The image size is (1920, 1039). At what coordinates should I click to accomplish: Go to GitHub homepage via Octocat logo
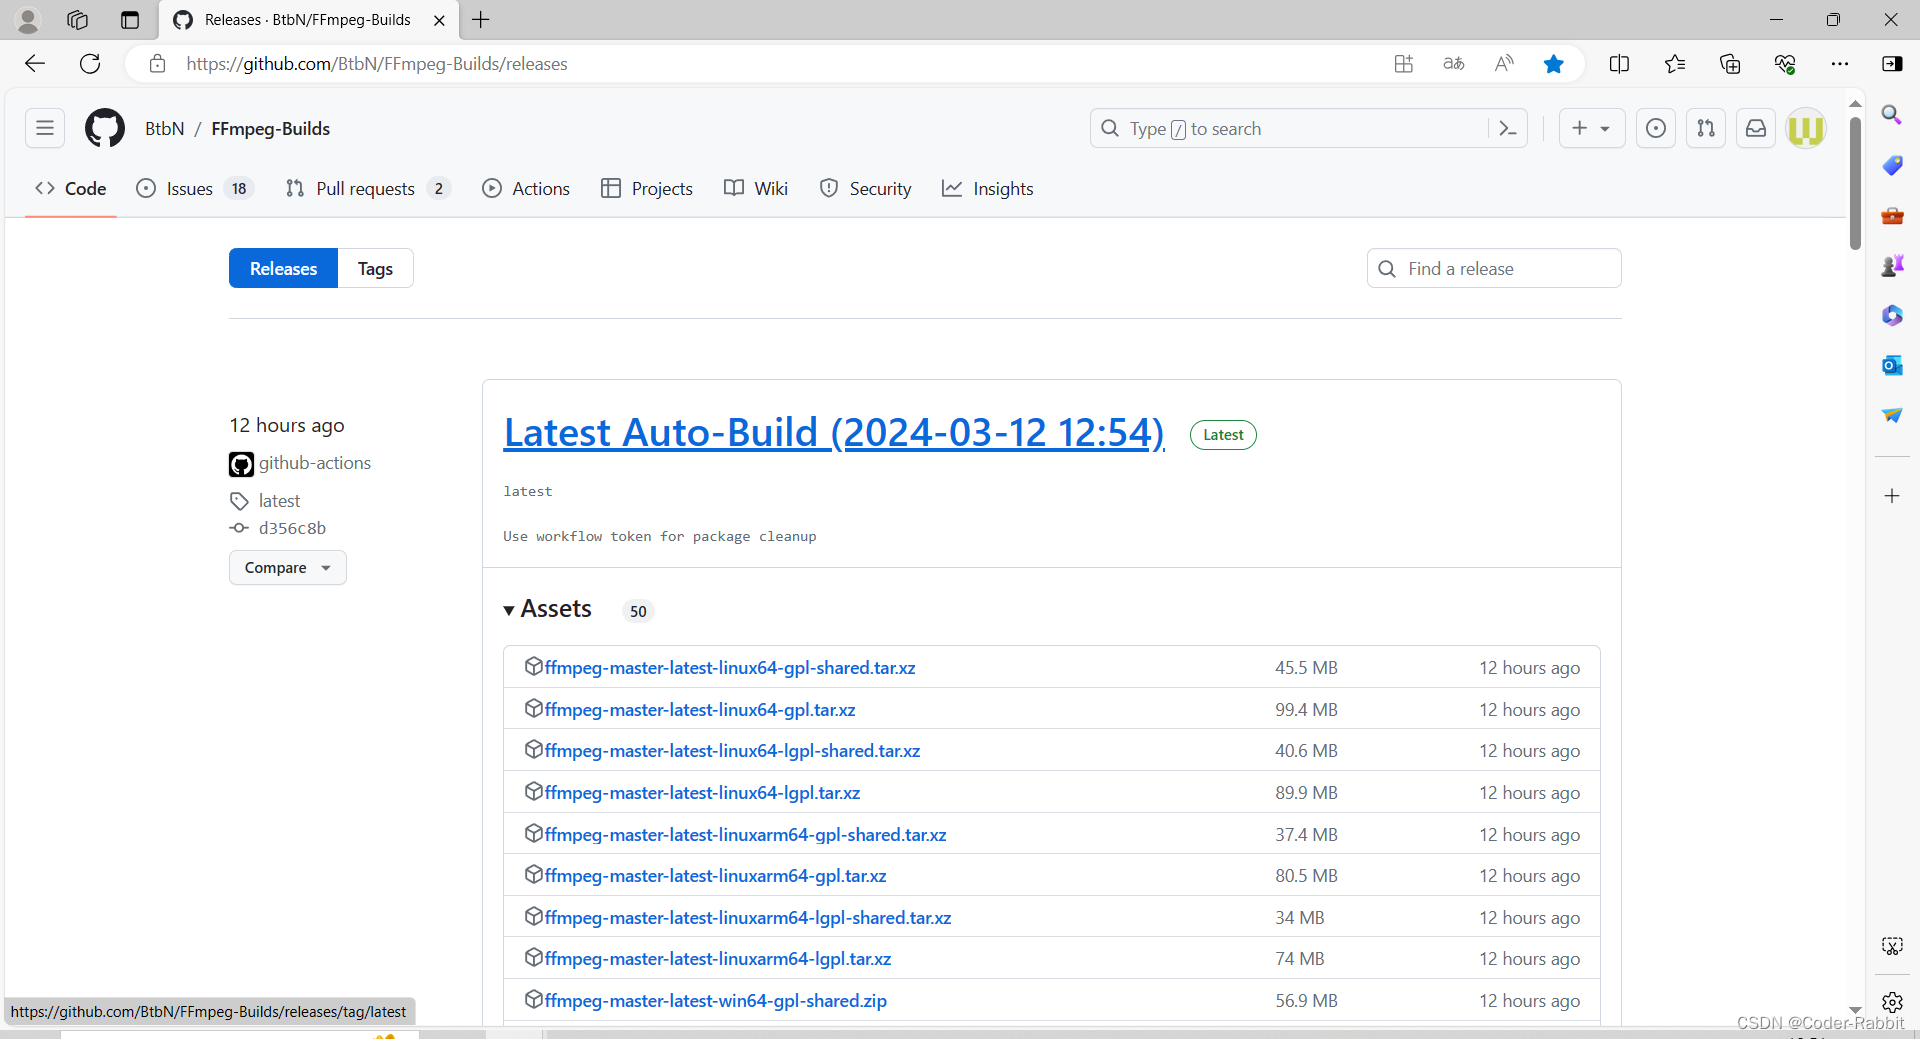tap(105, 128)
